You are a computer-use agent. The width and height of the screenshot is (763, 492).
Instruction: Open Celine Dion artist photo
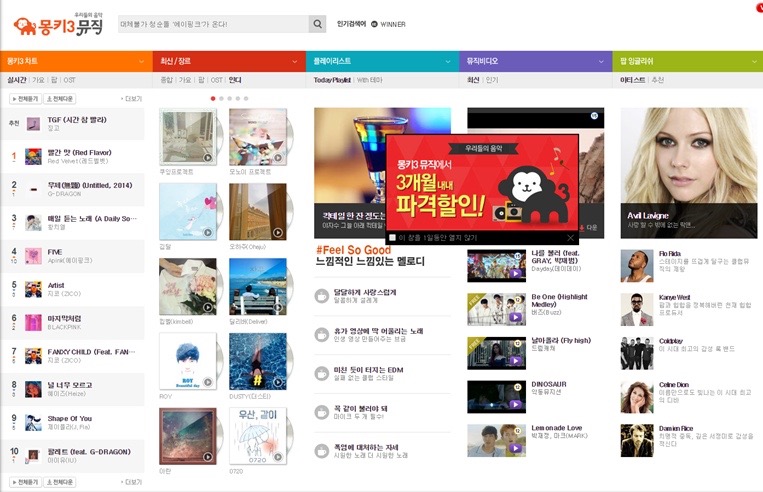pos(637,397)
